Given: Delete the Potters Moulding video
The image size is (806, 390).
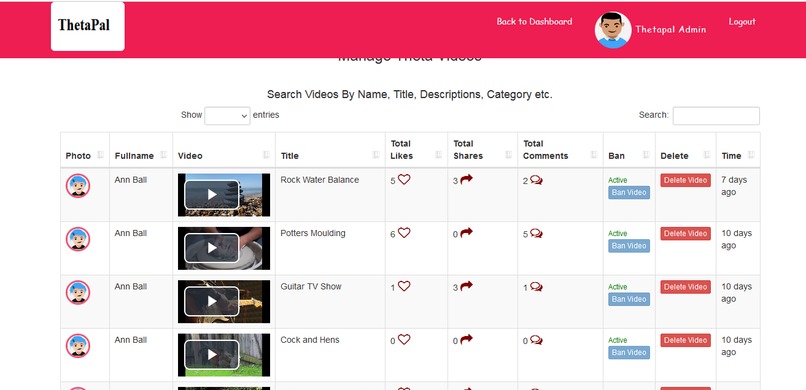Looking at the screenshot, I should pos(685,234).
